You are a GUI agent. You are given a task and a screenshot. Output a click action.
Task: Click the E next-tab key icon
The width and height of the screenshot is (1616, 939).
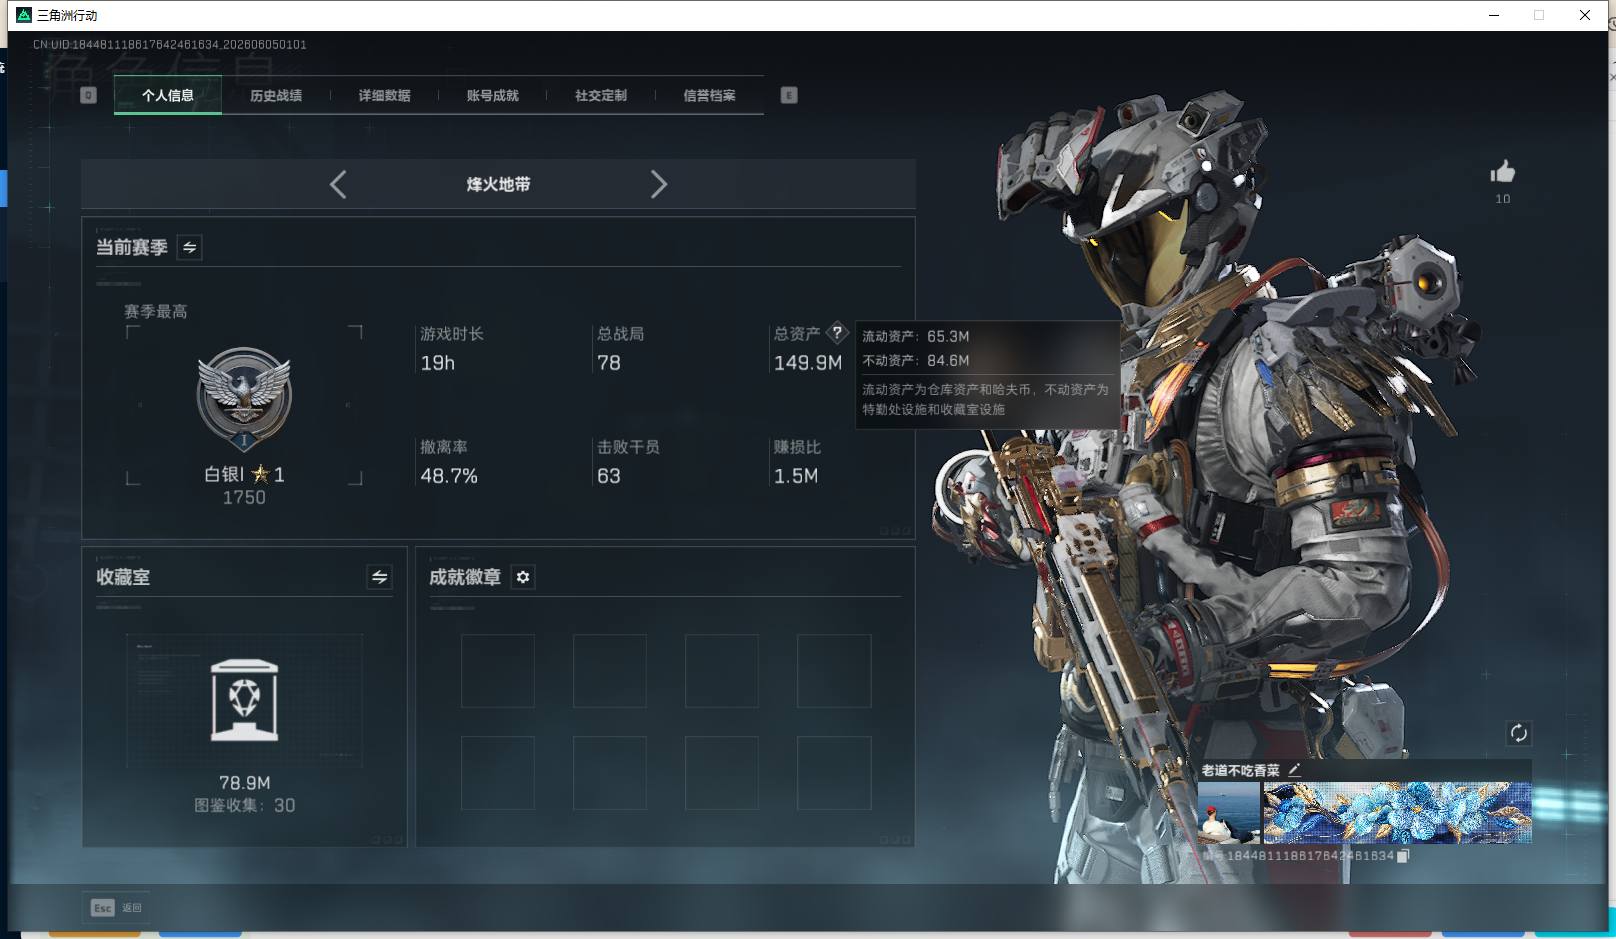789,95
